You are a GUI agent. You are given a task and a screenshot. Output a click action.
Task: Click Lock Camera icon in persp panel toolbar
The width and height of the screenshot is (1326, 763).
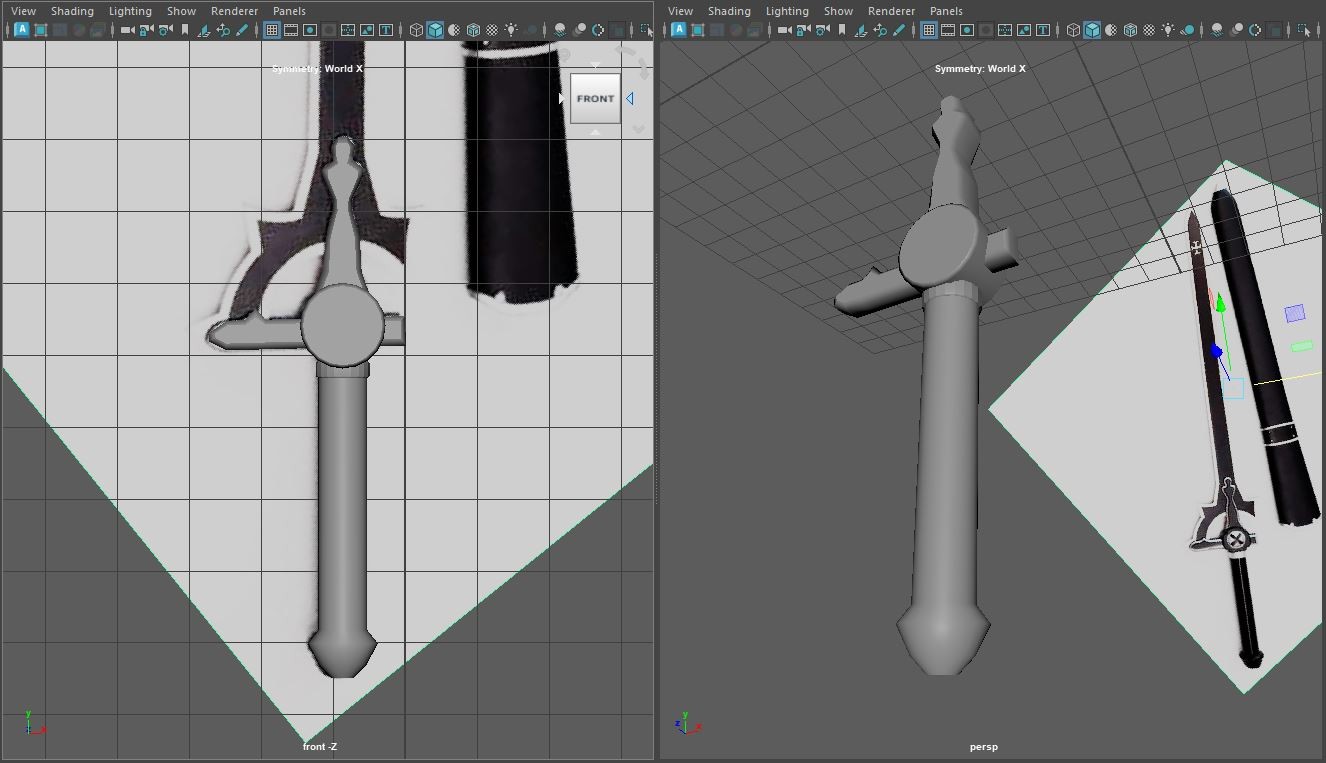pyautogui.click(x=802, y=30)
